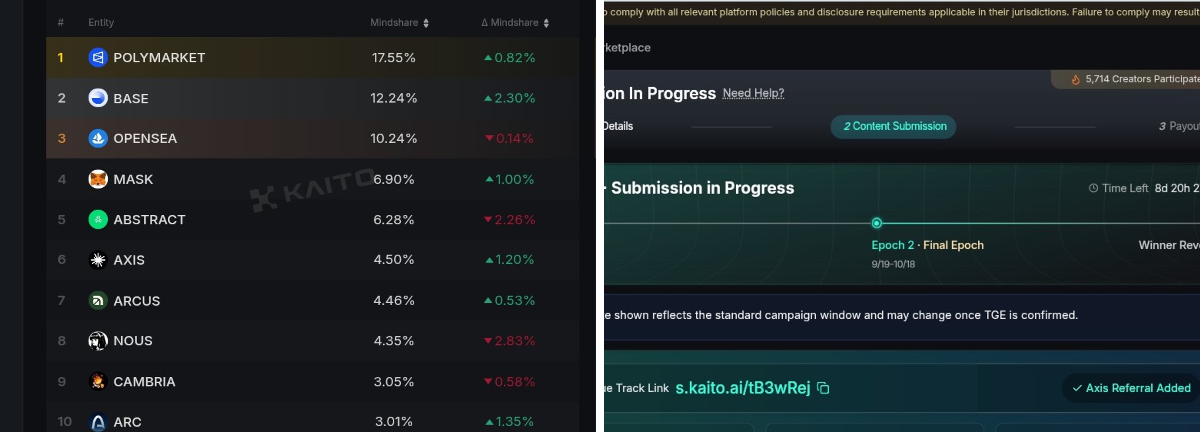Select the Details step tab
Image resolution: width=1200 pixels, height=432 pixels.
click(x=617, y=126)
